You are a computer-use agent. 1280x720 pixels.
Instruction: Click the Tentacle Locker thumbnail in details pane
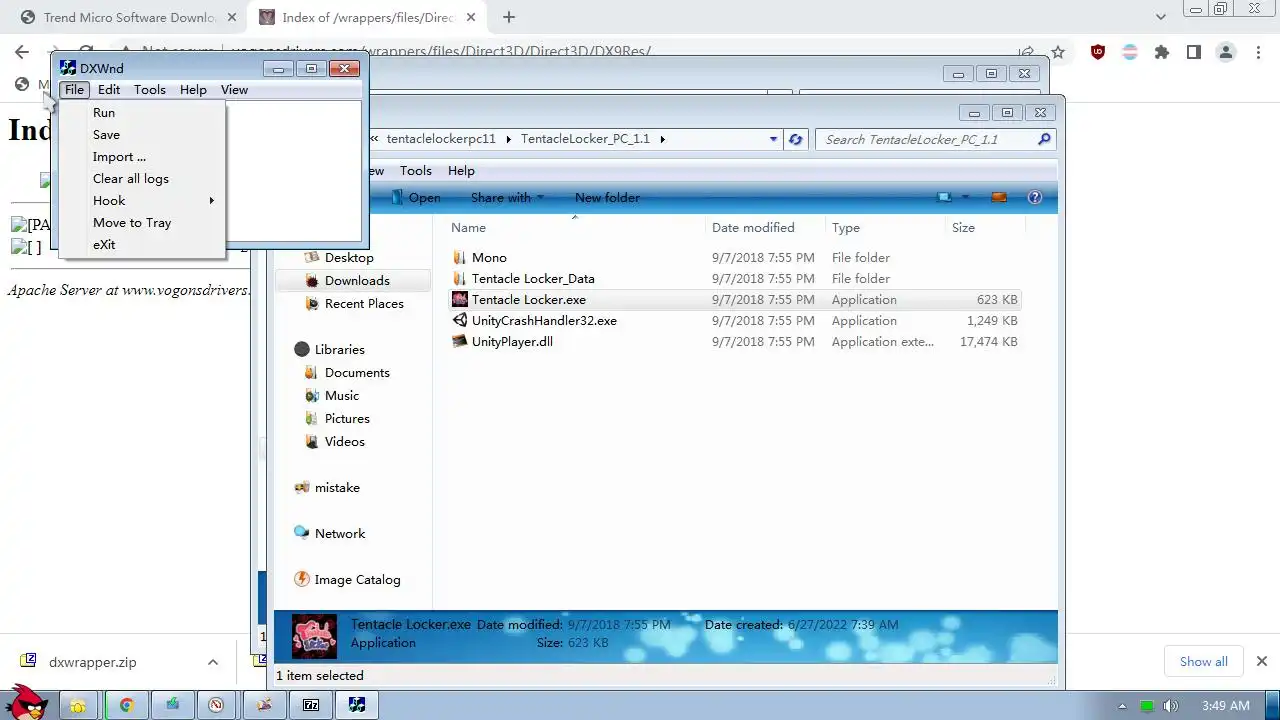coord(313,636)
